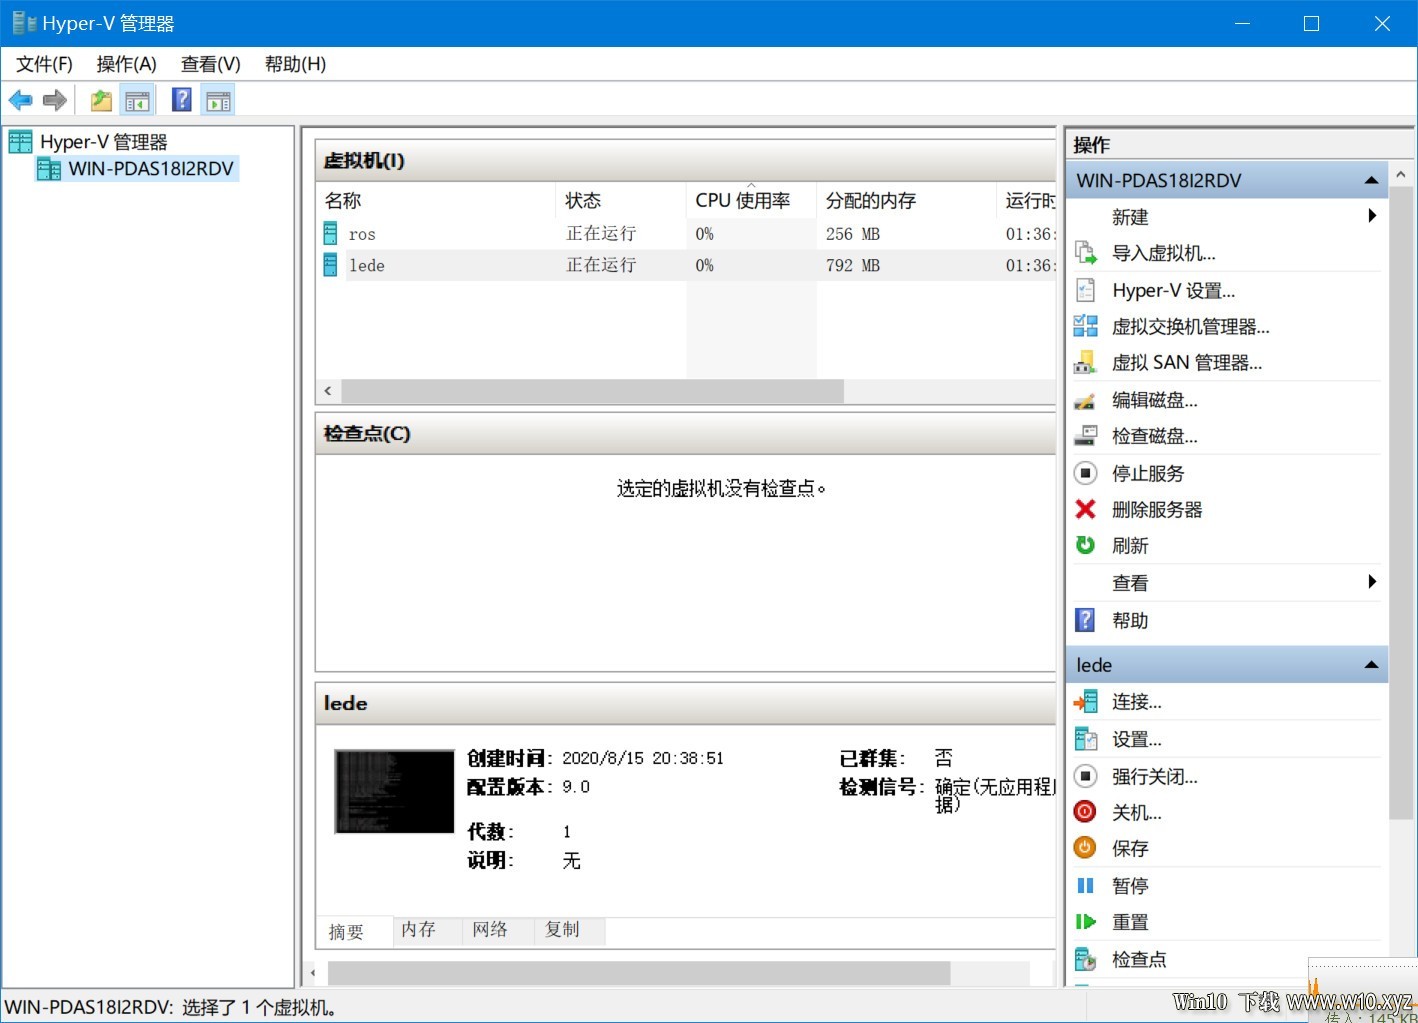The height and width of the screenshot is (1023, 1418).
Task: Open the 帮助(H) menu
Action: pyautogui.click(x=295, y=64)
